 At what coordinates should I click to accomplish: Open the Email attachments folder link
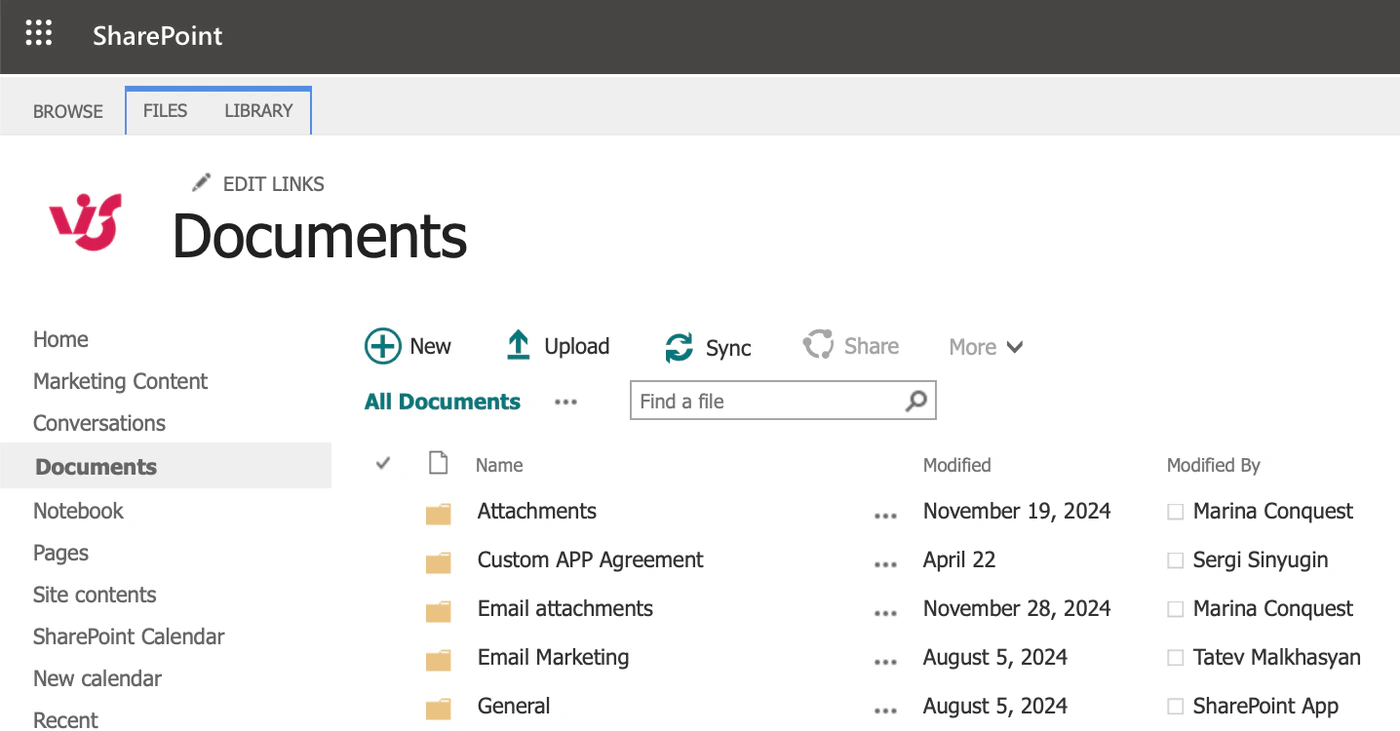click(x=565, y=609)
